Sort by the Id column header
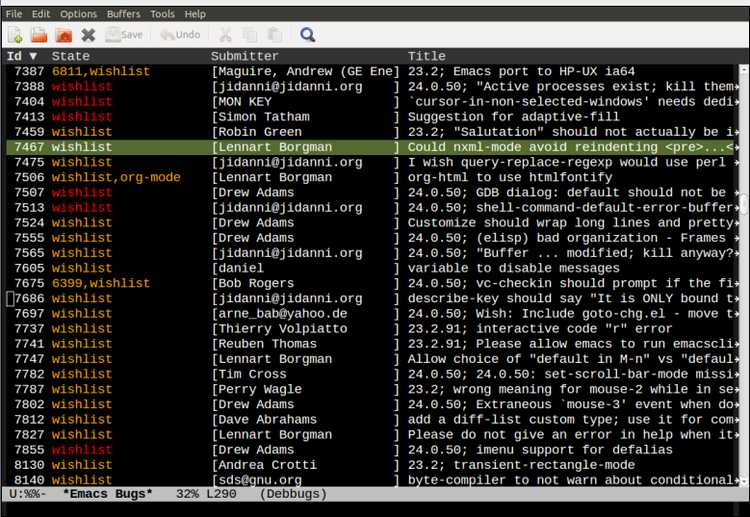Screen dimensions: 750x517 point(22,56)
